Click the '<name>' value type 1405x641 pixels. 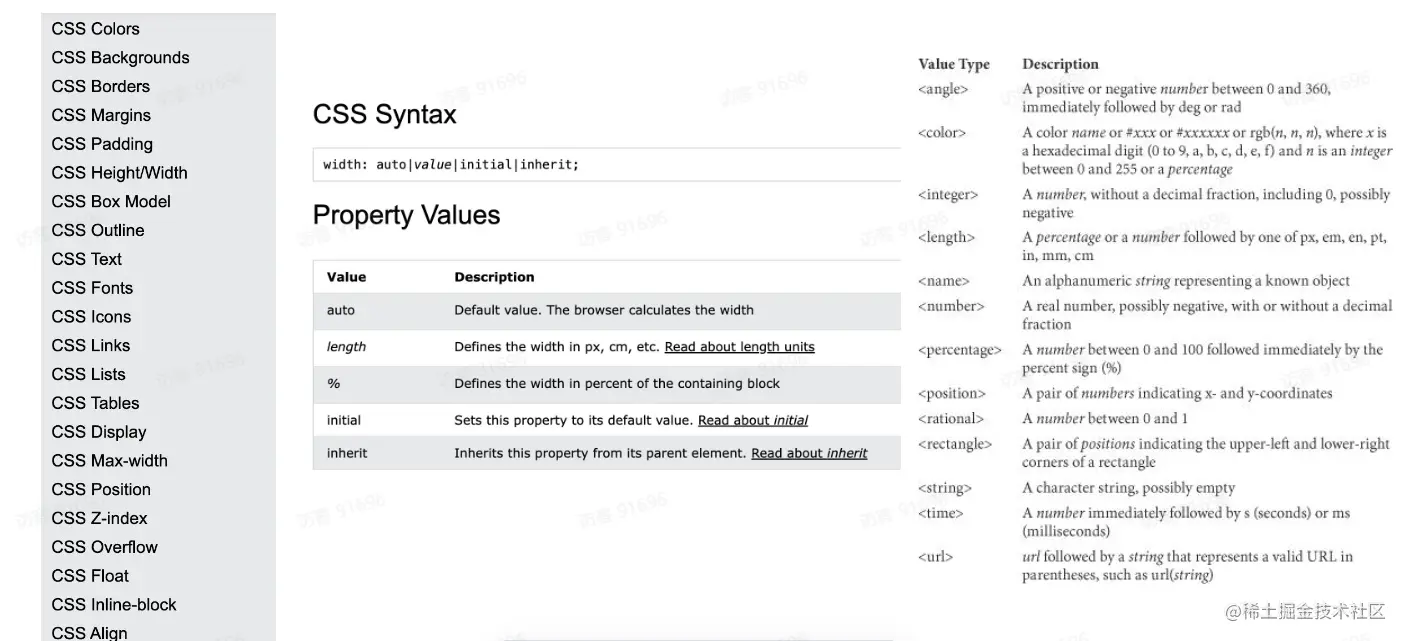coord(944,281)
